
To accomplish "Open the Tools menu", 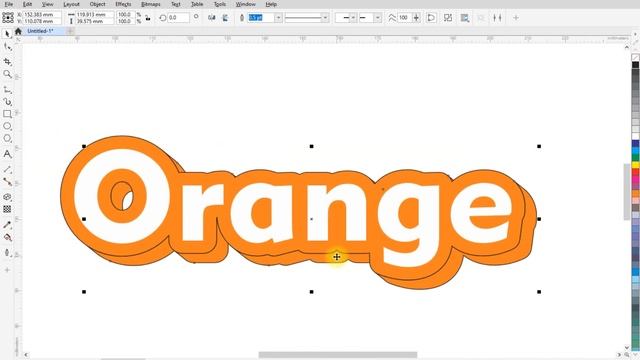I will coord(220,4).
